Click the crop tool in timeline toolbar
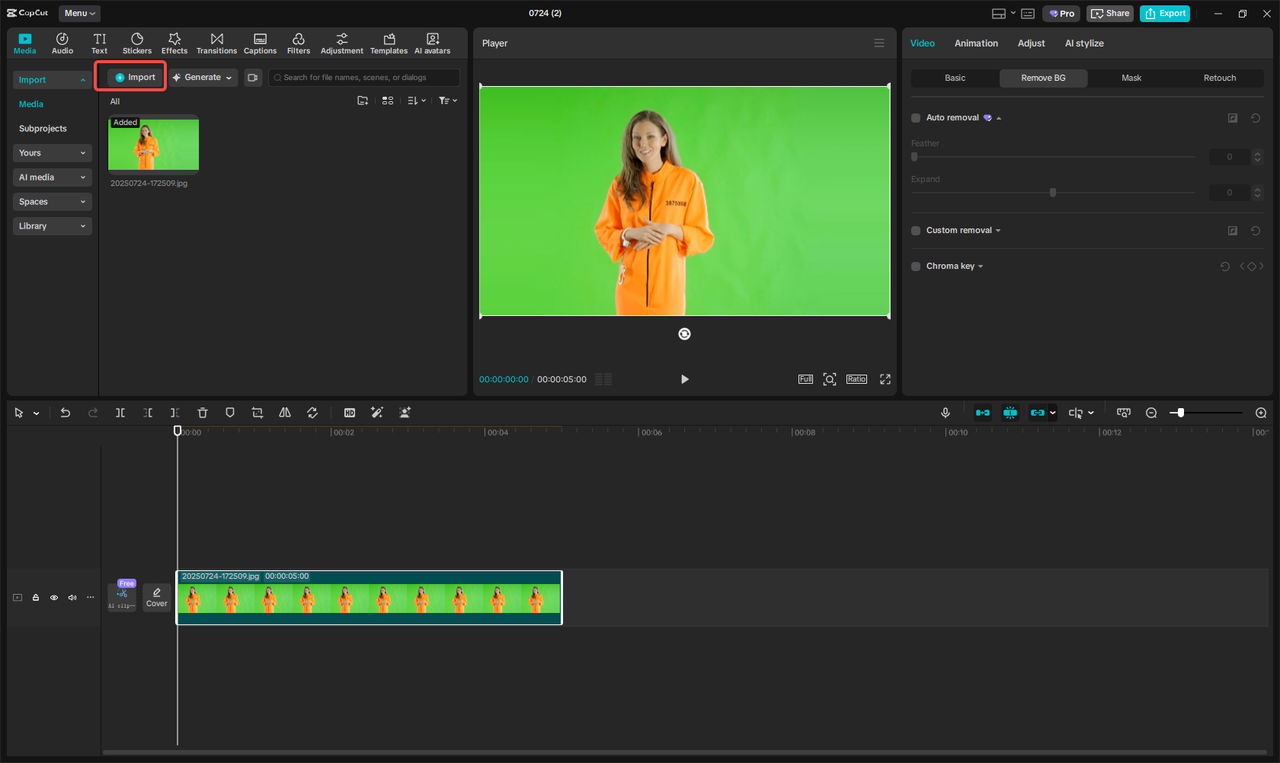 (257, 413)
